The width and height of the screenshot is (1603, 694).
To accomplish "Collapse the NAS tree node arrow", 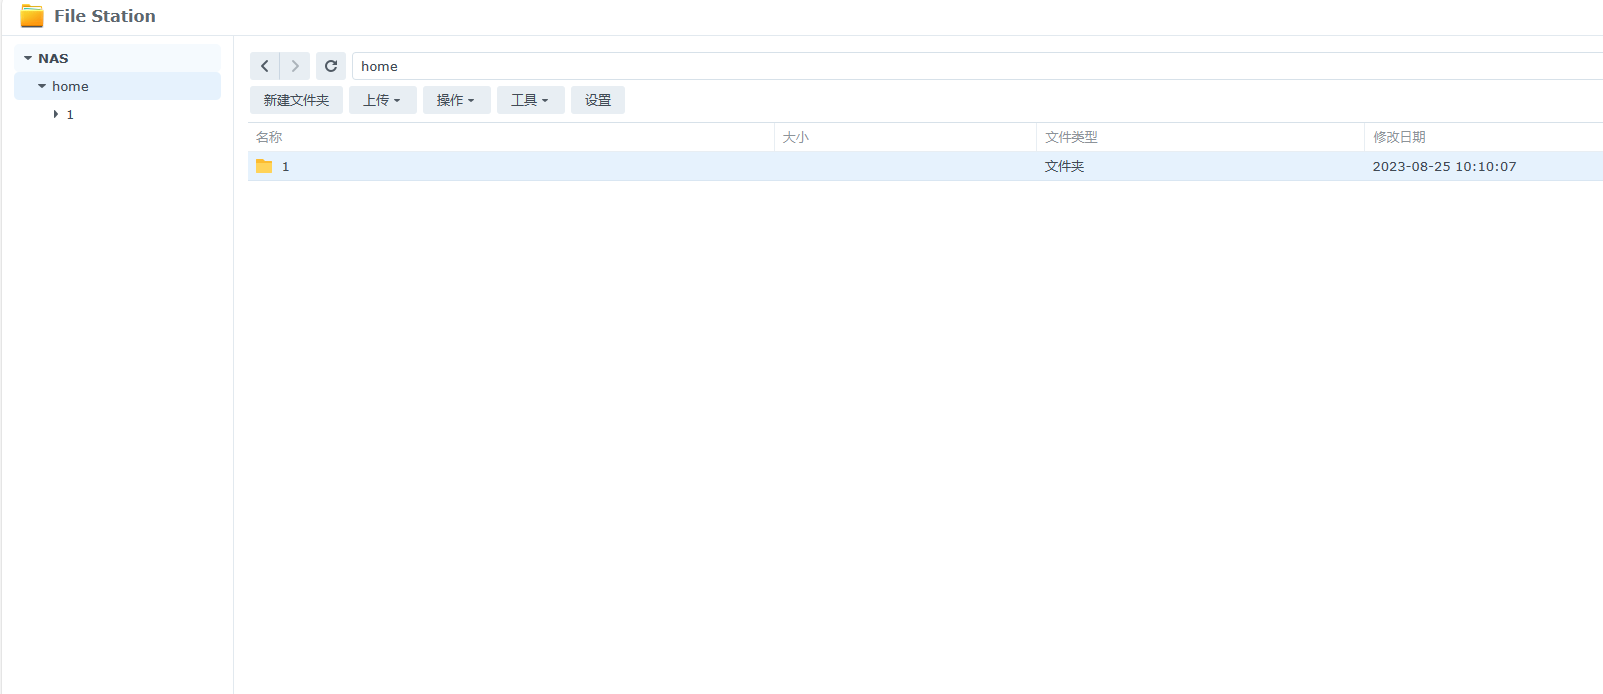I will coord(28,59).
